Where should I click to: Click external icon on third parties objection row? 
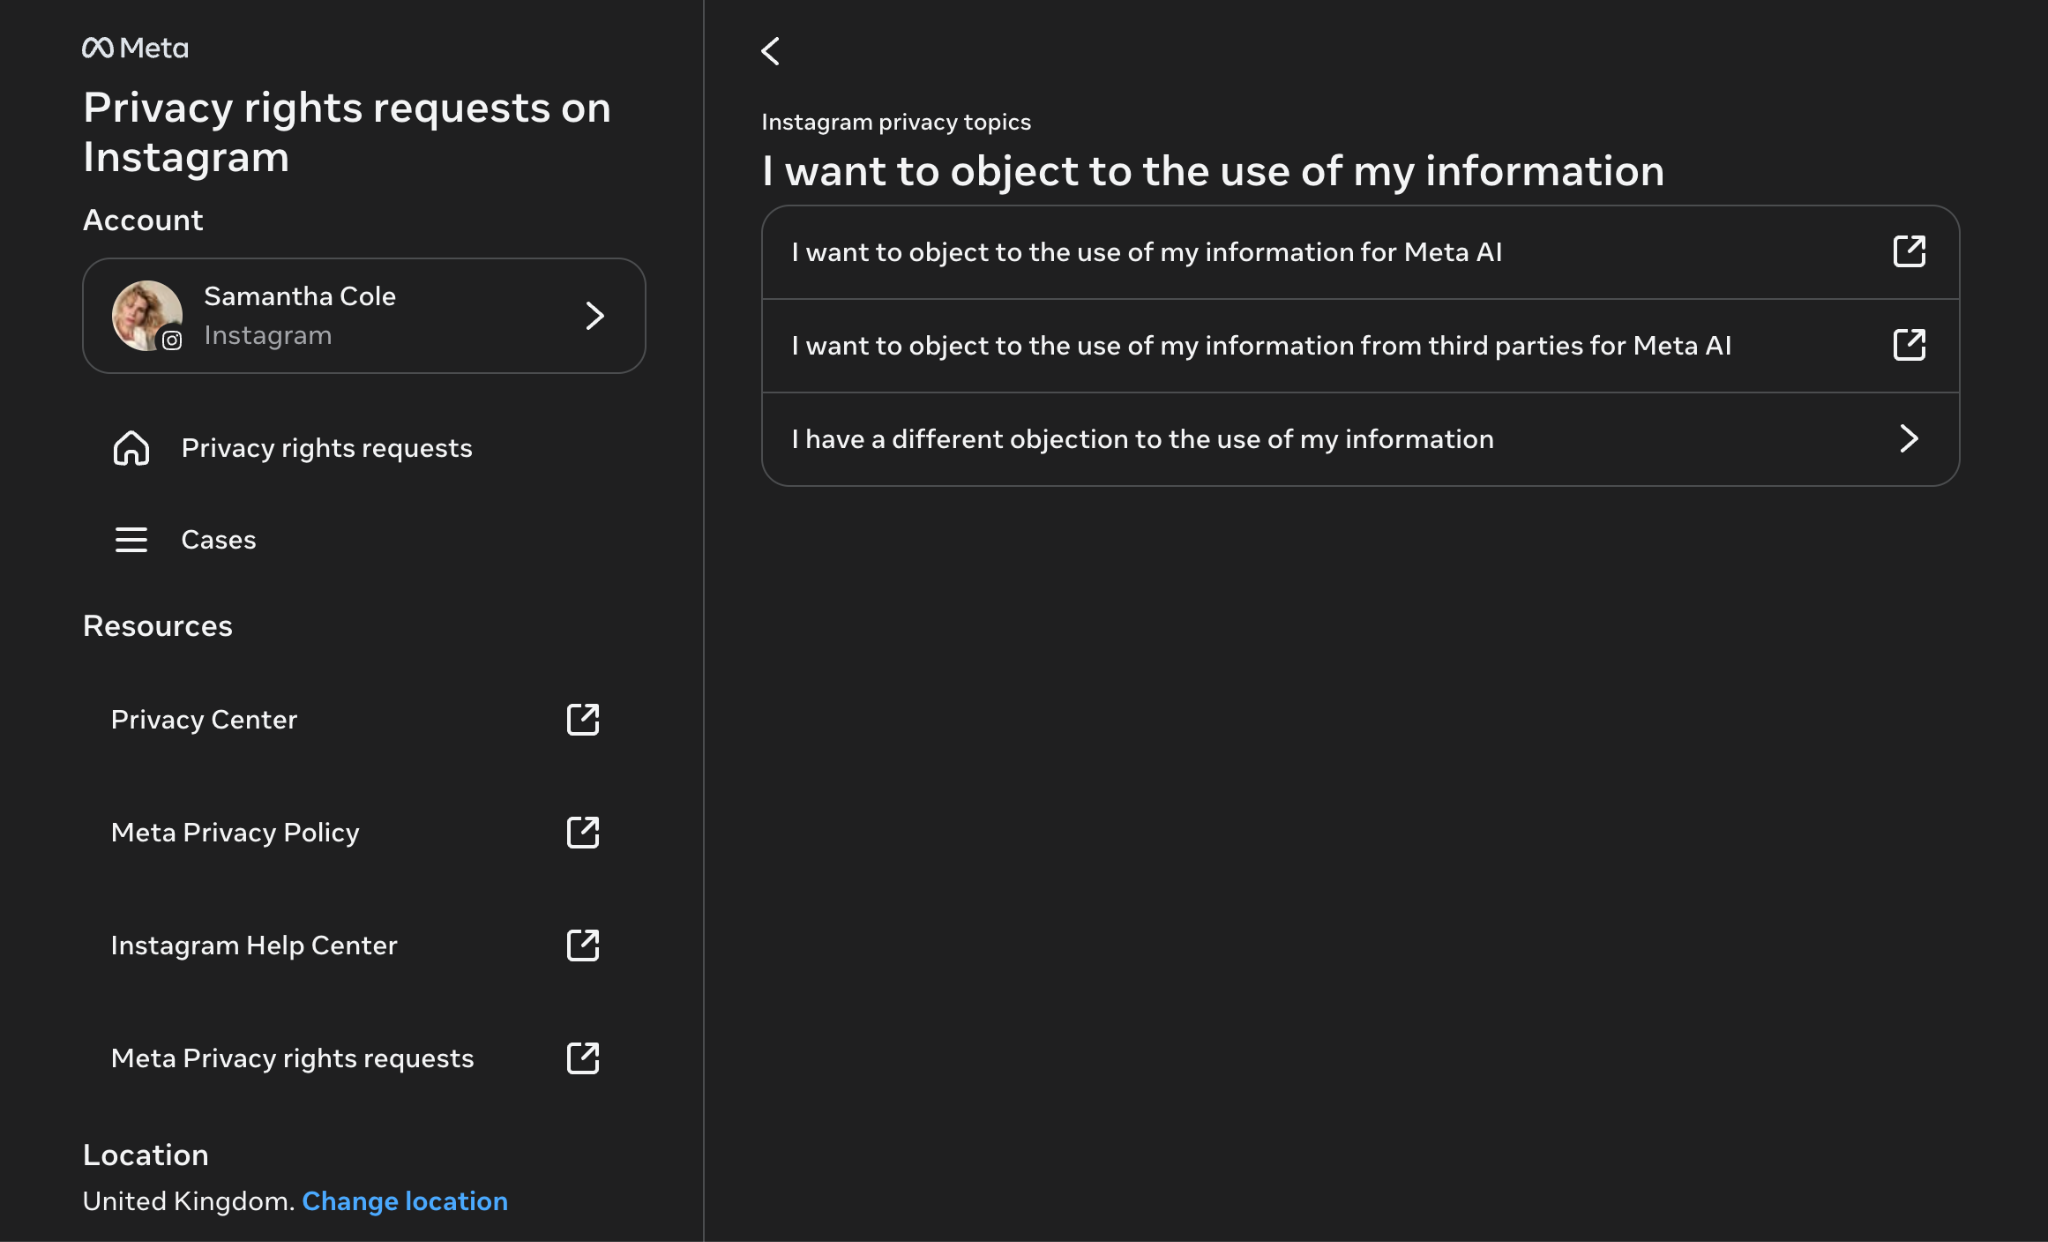click(1909, 346)
